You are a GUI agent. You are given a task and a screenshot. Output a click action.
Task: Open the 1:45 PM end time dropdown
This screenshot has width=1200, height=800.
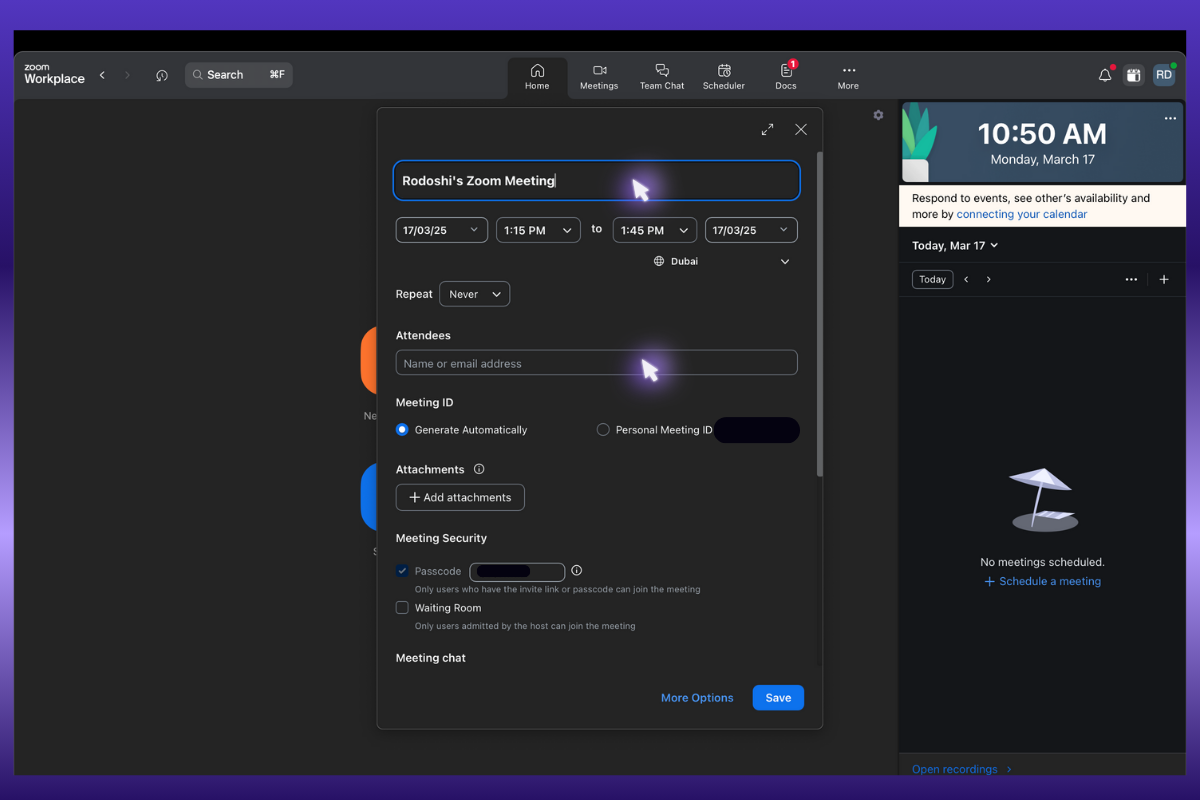[655, 230]
